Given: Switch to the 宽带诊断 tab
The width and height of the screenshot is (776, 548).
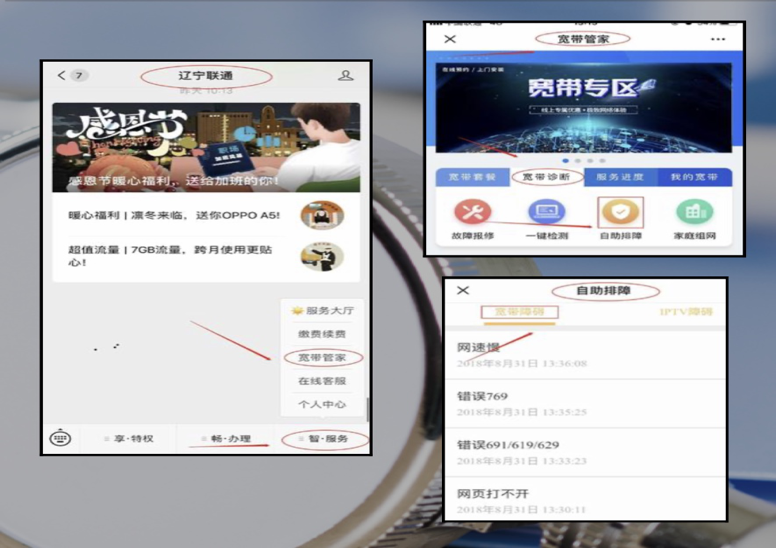Looking at the screenshot, I should point(547,177).
